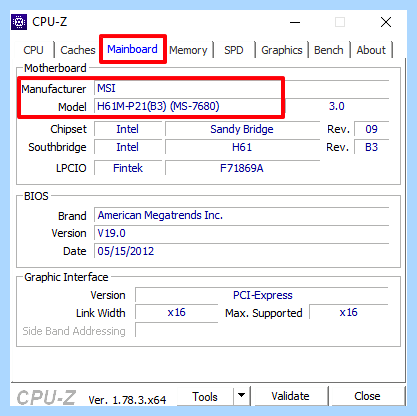This screenshot has width=417, height=416.
Task: Click the CPU-Z app icon in title bar
Action: click(x=19, y=22)
